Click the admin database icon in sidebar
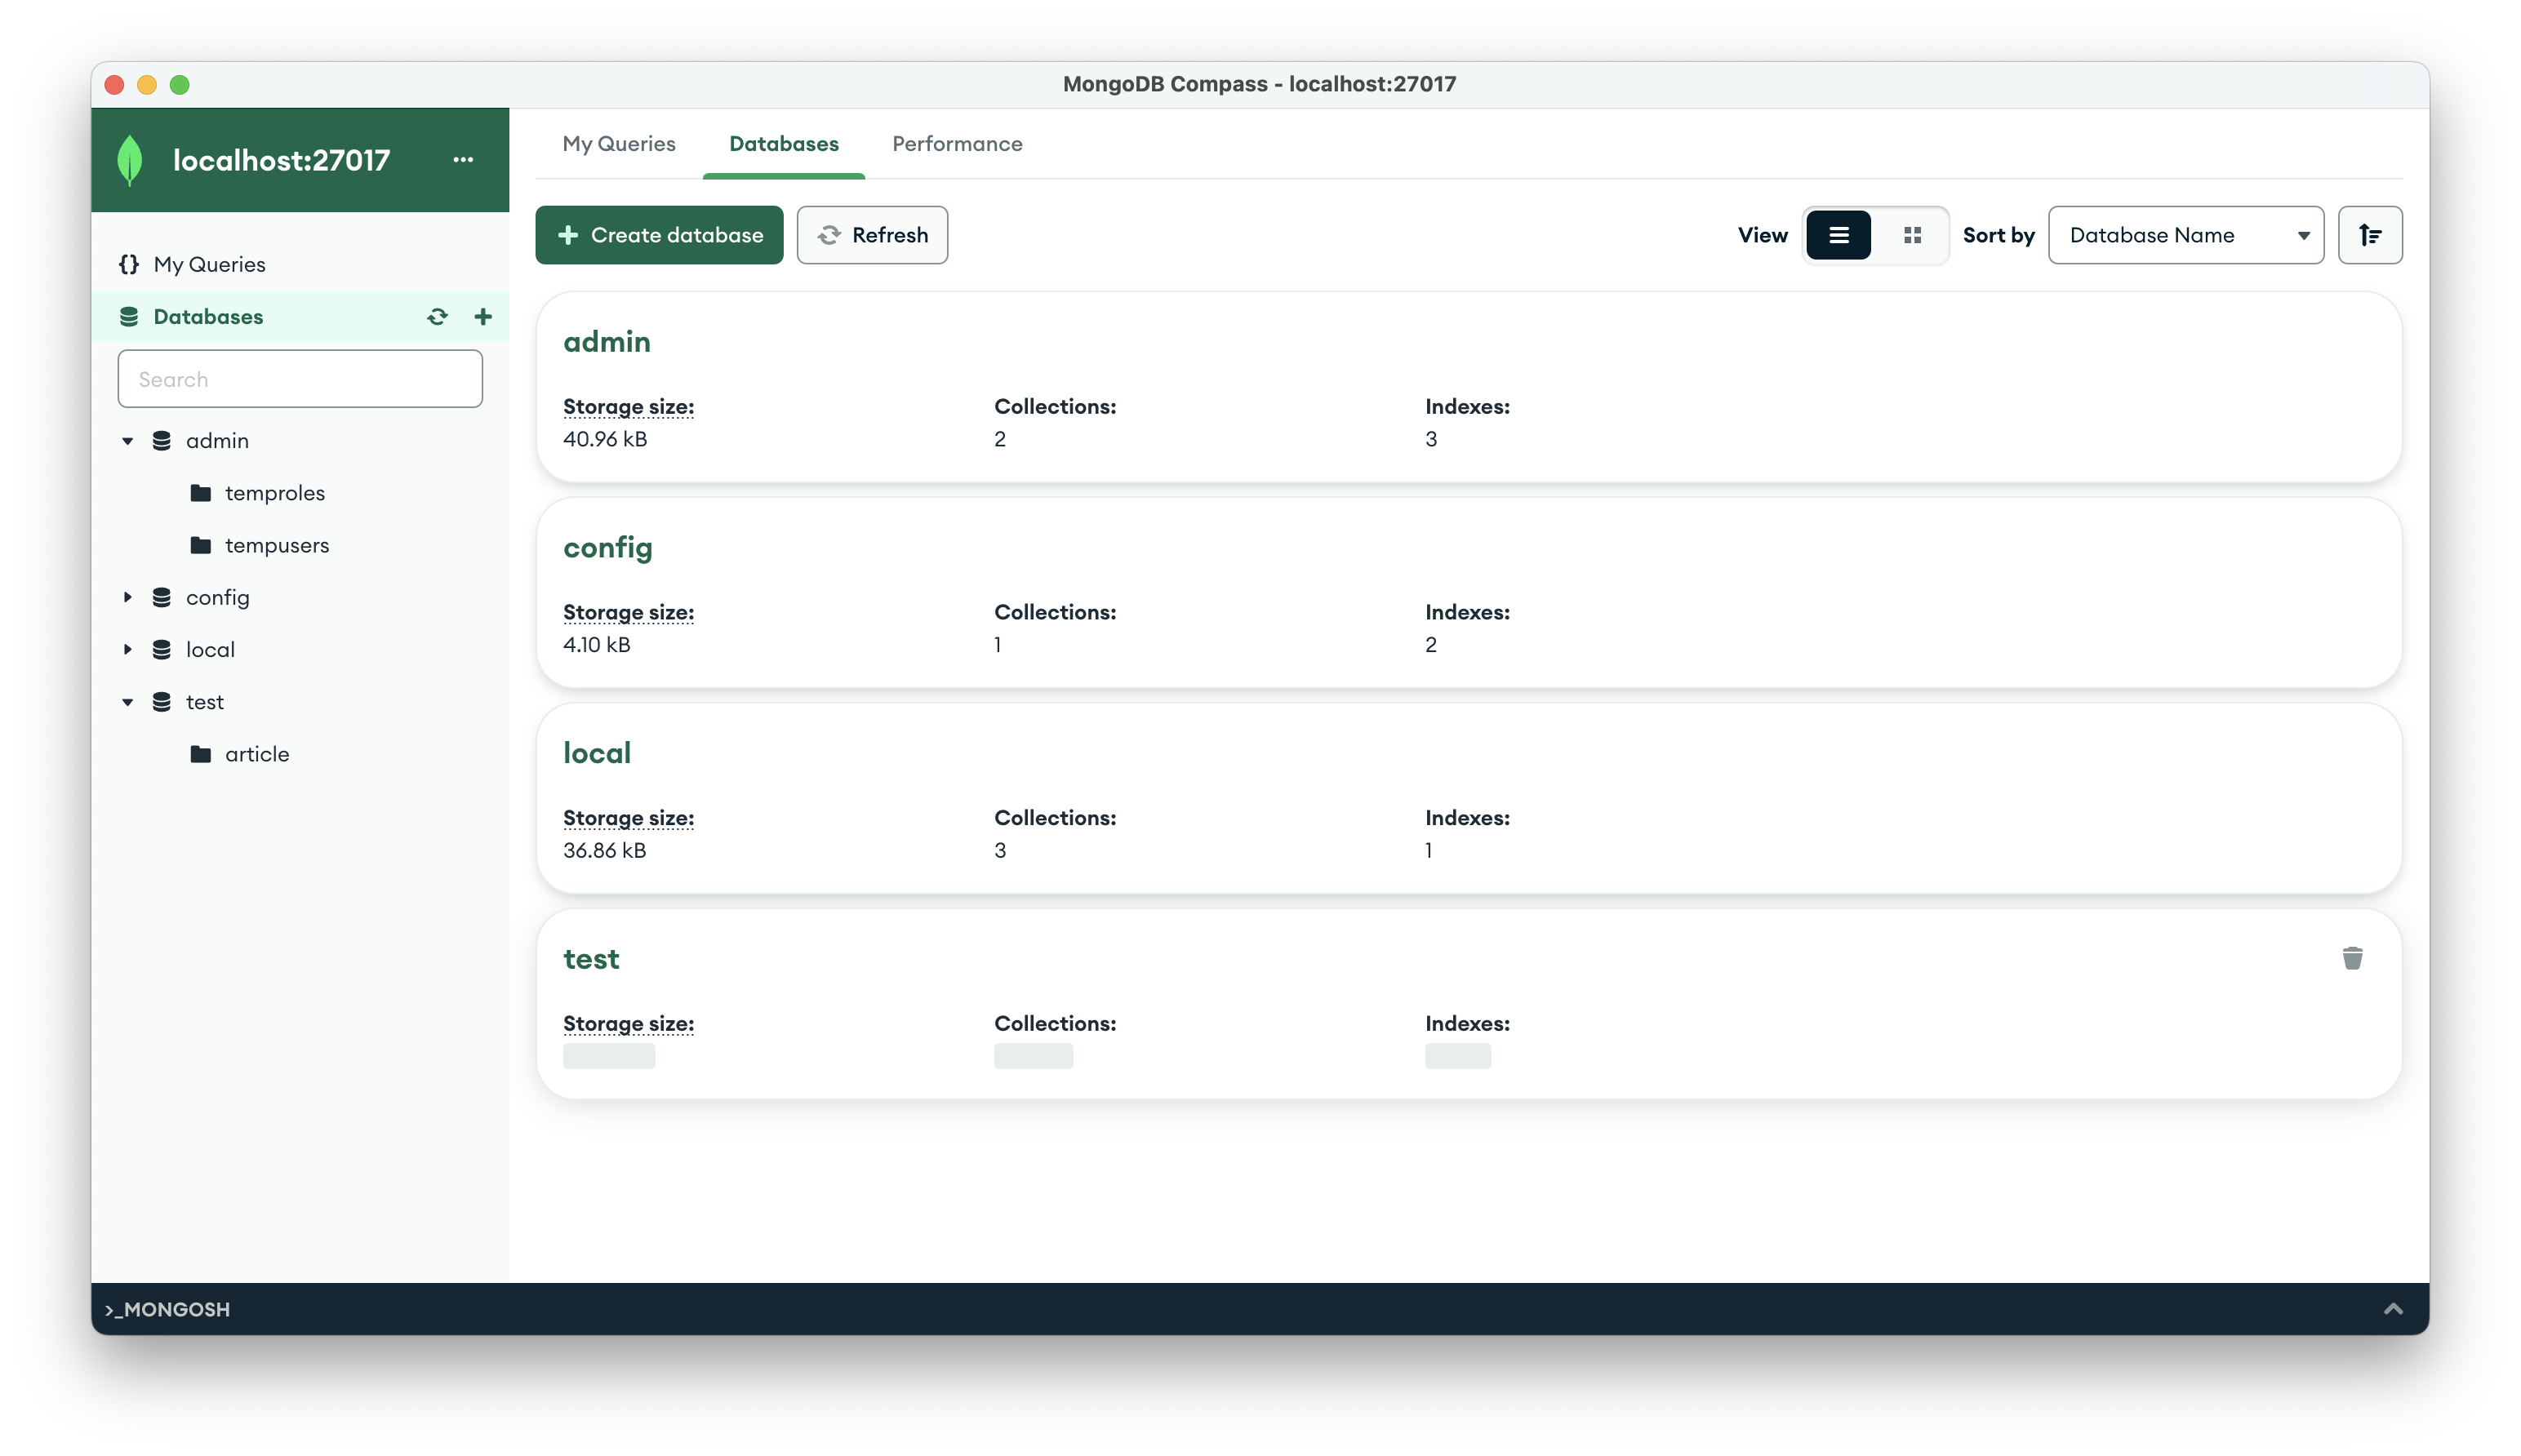The width and height of the screenshot is (2521, 1456). pos(162,441)
